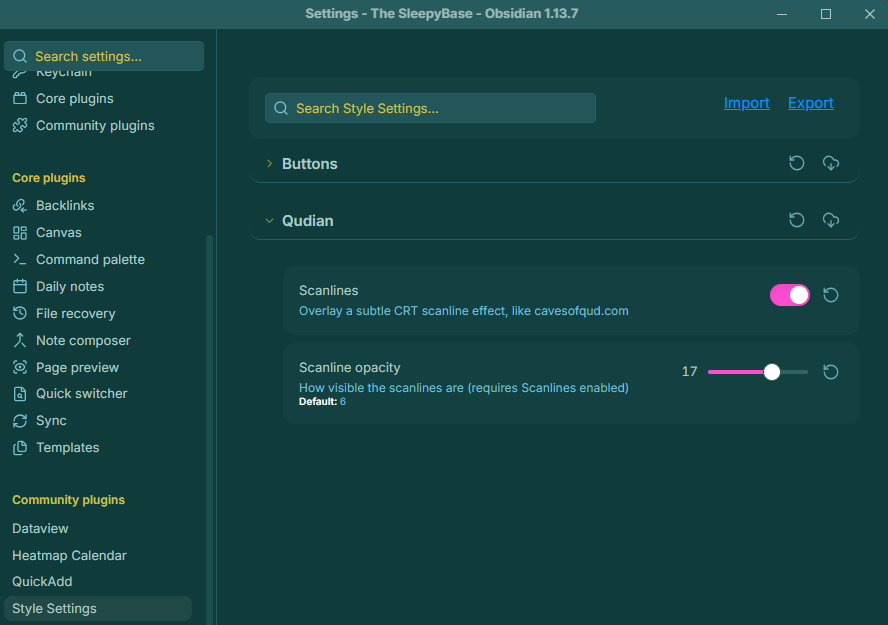Reset the Buttons section to defaults
This screenshot has width=888, height=625.
click(796, 163)
